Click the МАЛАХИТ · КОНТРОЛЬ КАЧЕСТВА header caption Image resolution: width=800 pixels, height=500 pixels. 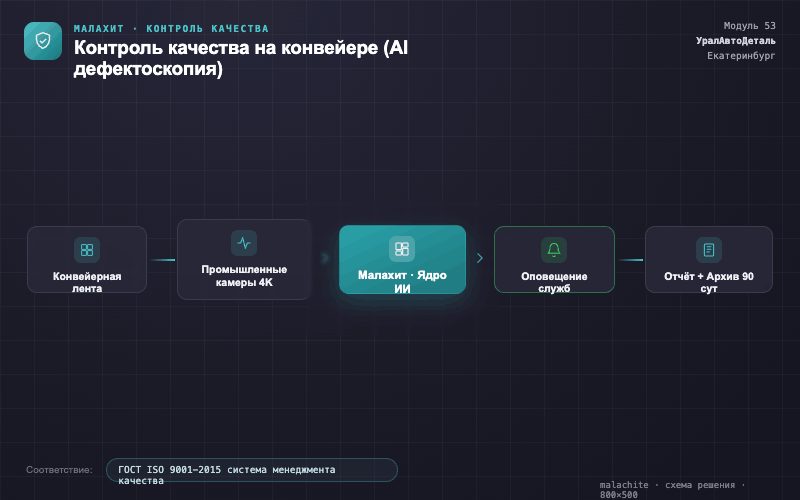(x=171, y=29)
